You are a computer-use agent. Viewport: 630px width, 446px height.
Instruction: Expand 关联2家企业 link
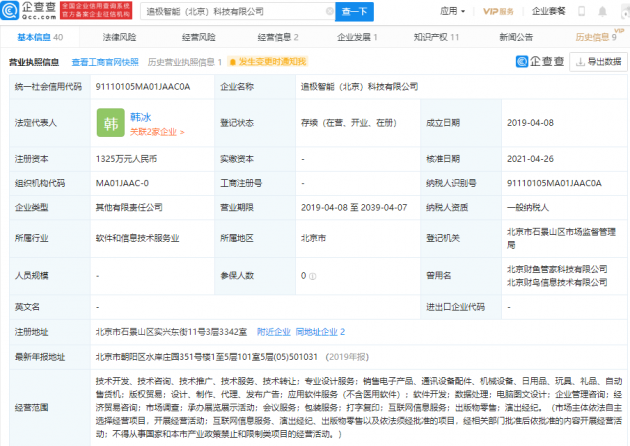coord(157,132)
